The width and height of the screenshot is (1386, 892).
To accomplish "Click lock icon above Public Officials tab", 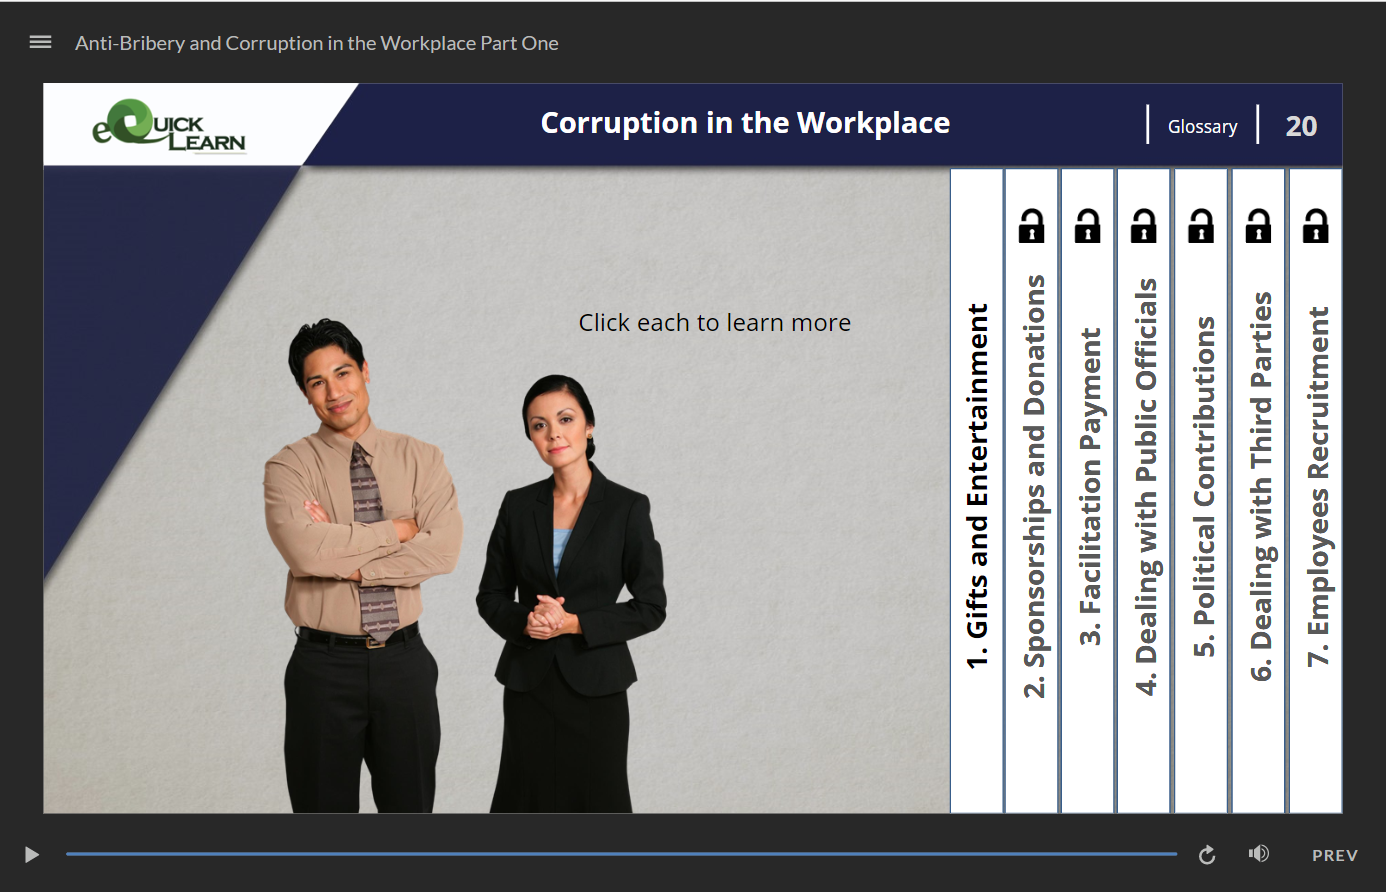I will pyautogui.click(x=1143, y=227).
